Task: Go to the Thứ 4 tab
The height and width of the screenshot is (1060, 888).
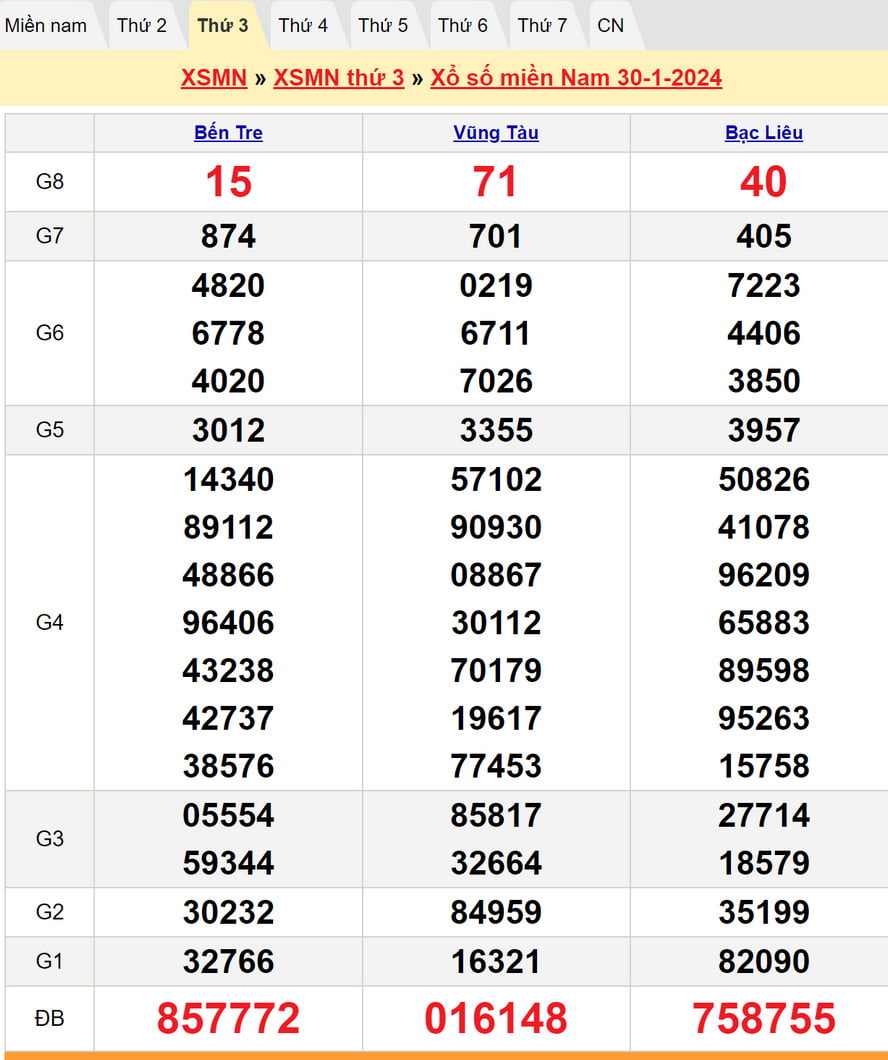Action: 303,26
